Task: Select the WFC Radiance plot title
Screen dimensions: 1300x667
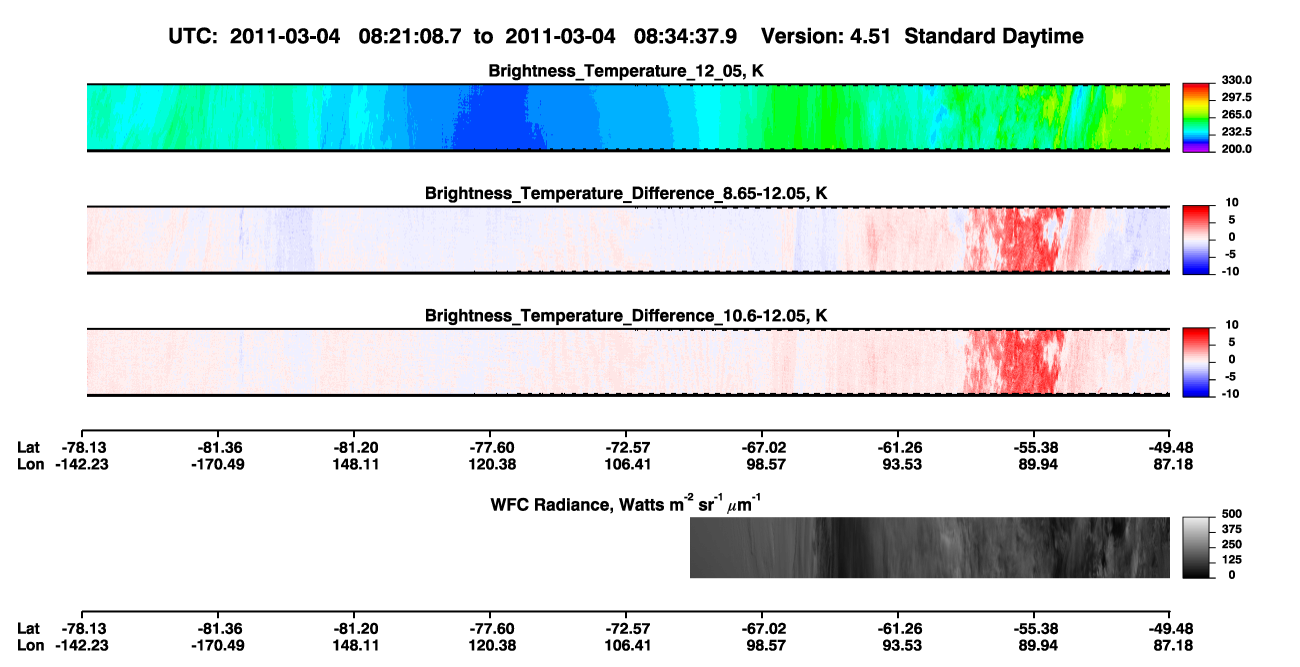Action: (x=628, y=503)
